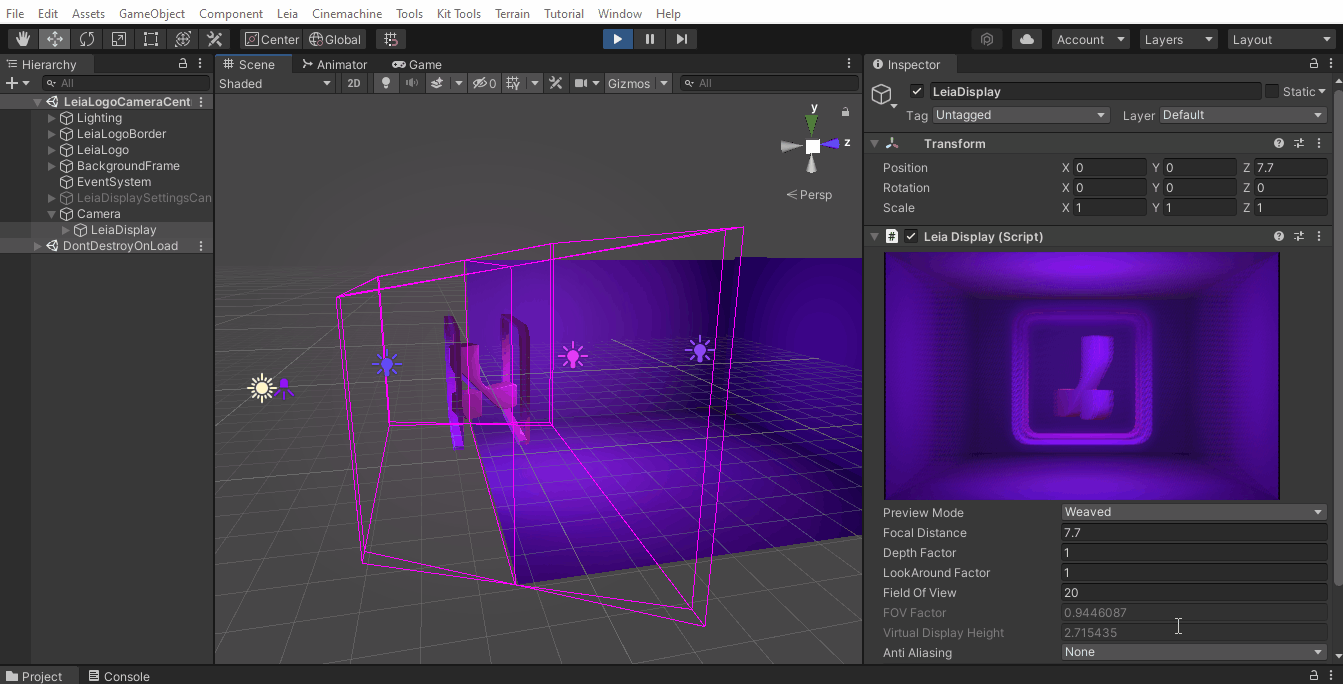Open Transform component help icon
Screen dimensions: 1343x684
click(x=1279, y=143)
